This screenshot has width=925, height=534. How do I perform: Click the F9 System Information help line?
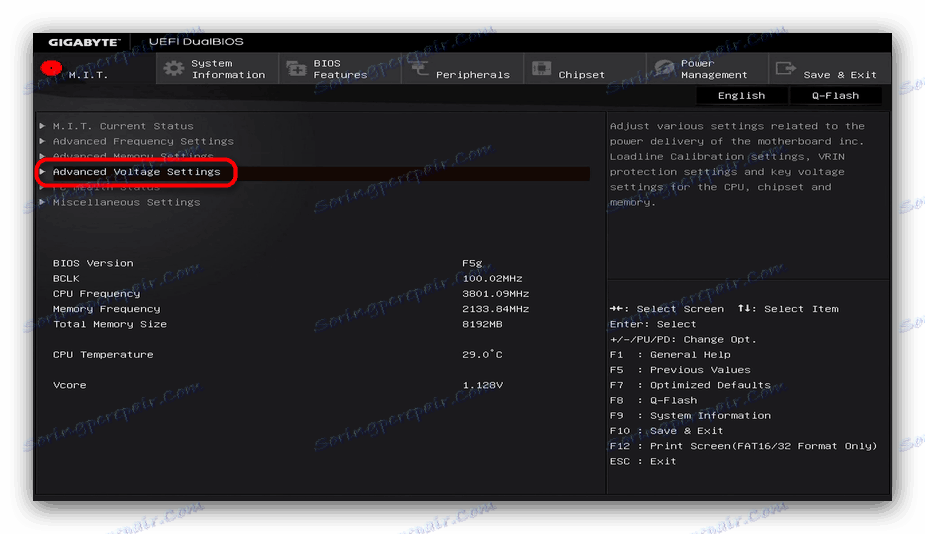coord(690,415)
